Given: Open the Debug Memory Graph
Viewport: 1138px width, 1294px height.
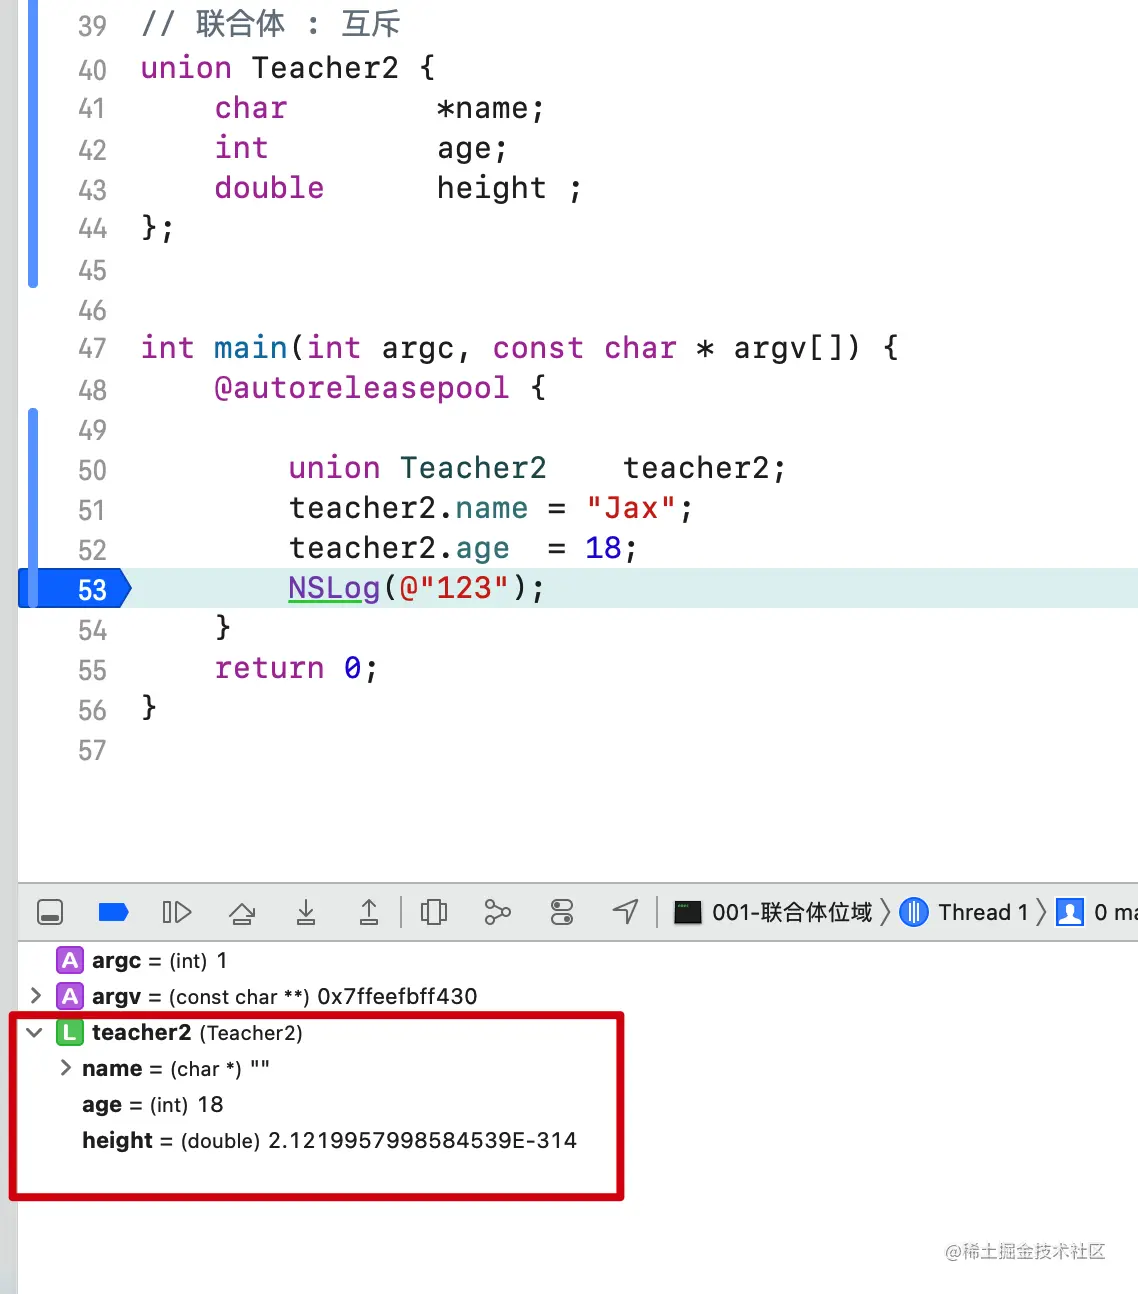Looking at the screenshot, I should (497, 912).
